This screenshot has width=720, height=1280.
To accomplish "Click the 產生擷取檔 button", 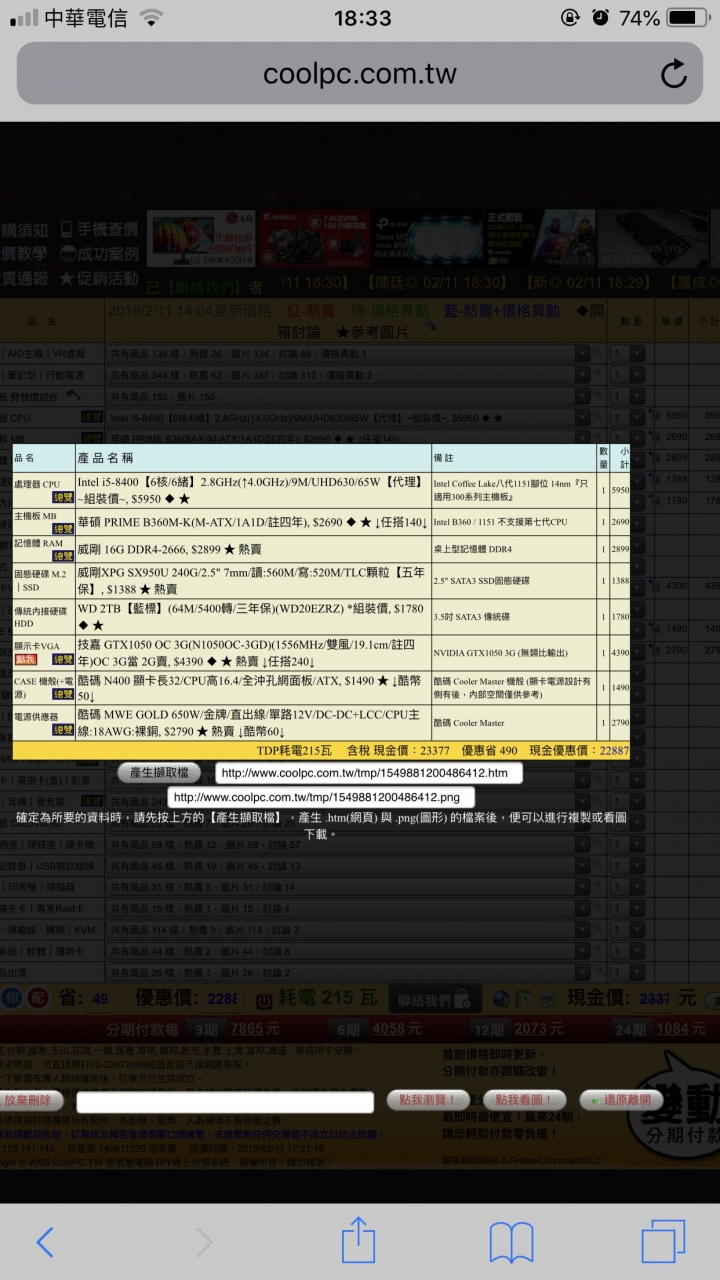I will pyautogui.click(x=159, y=772).
